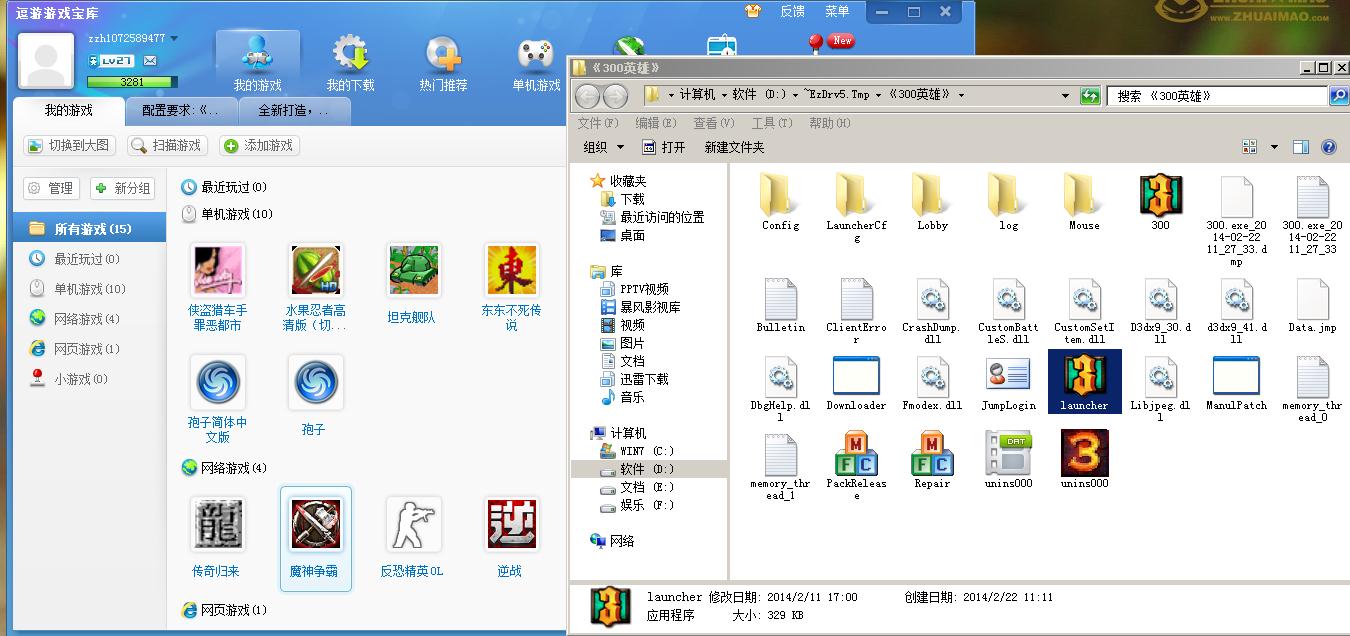Screen dimensions: 1350x636
Task: Open the 菜单 menu in the game library title bar
Action: (x=837, y=11)
